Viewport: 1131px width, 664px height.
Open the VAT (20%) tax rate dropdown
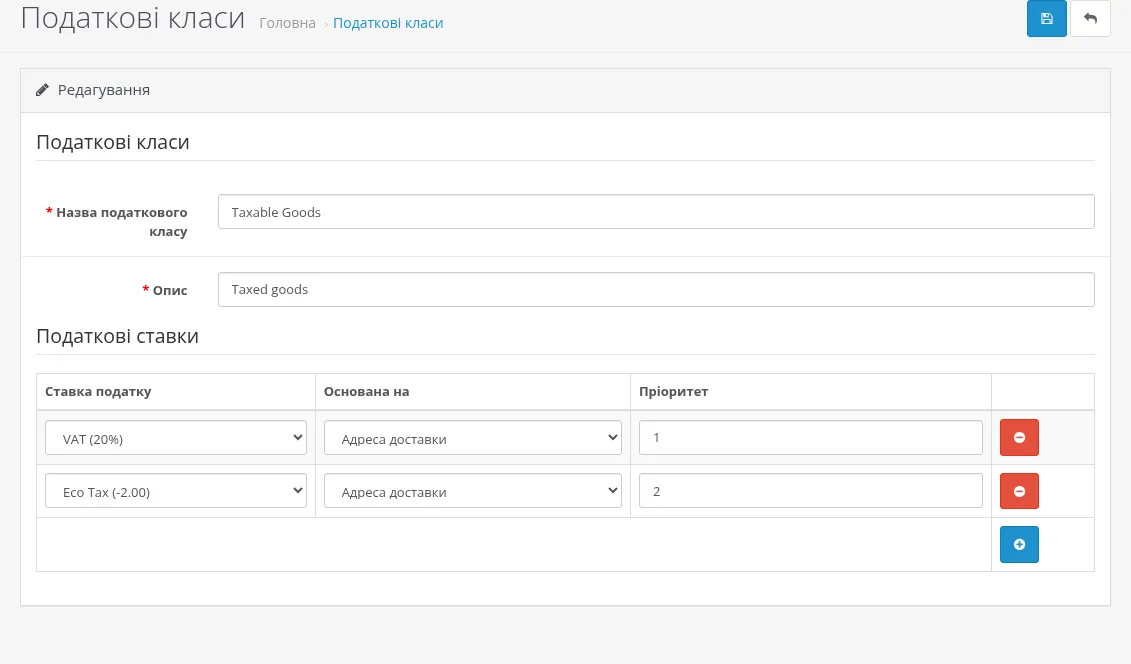(176, 438)
